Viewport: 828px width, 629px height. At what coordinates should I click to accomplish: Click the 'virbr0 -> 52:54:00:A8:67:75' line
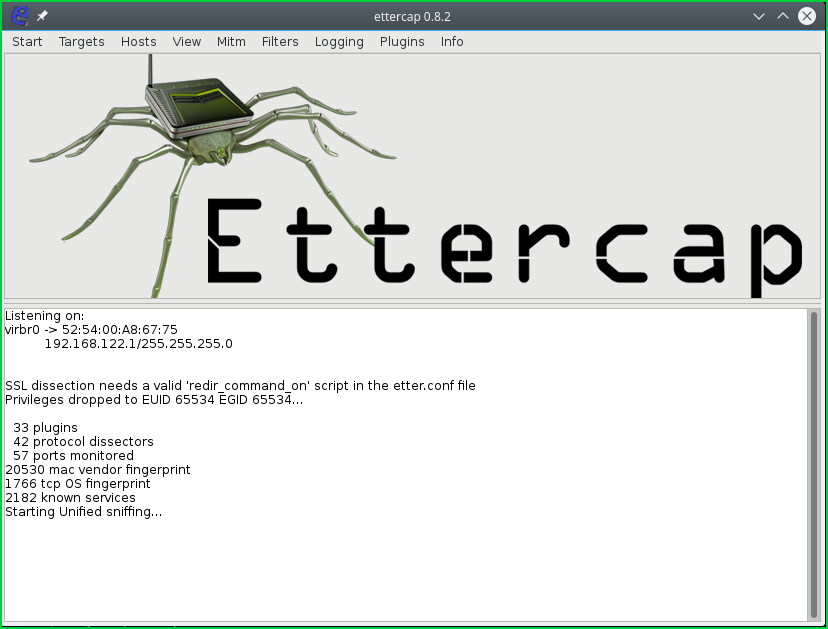[91, 330]
